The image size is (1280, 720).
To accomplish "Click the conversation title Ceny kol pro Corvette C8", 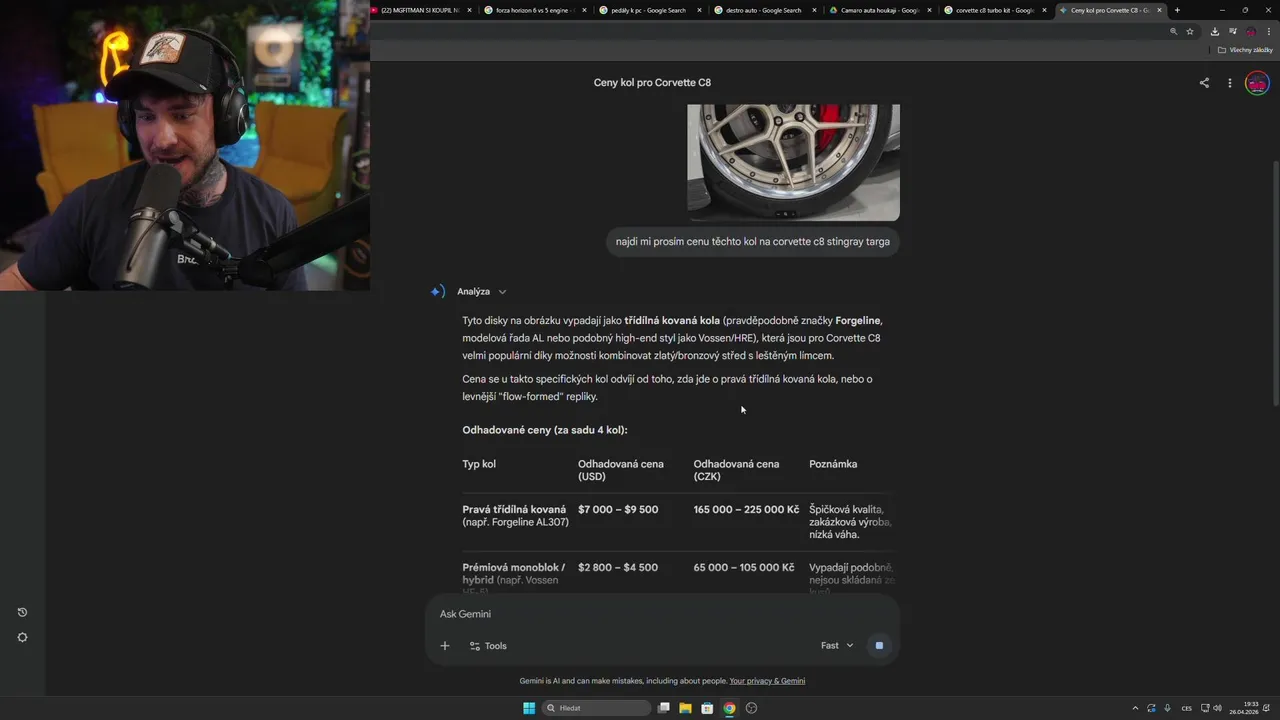I will pos(652,83).
